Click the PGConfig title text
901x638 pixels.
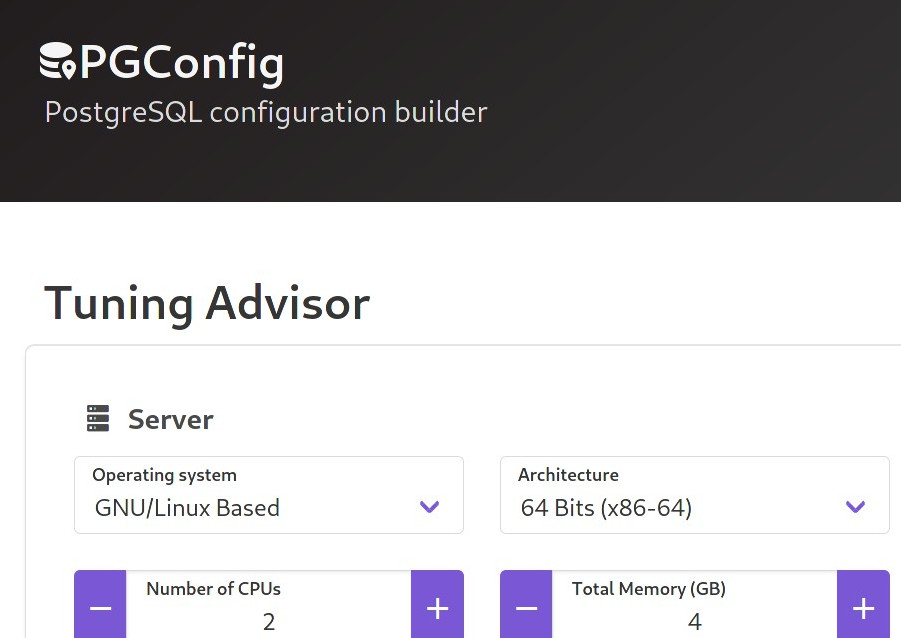tap(181, 63)
